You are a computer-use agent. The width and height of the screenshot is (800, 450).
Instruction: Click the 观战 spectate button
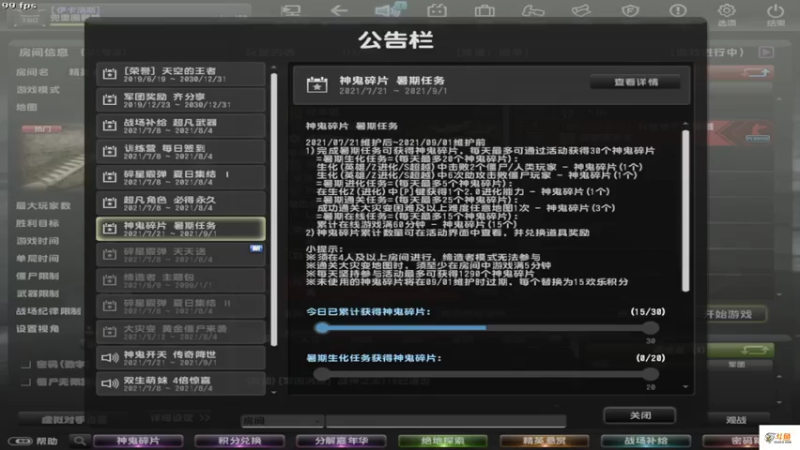[736, 420]
